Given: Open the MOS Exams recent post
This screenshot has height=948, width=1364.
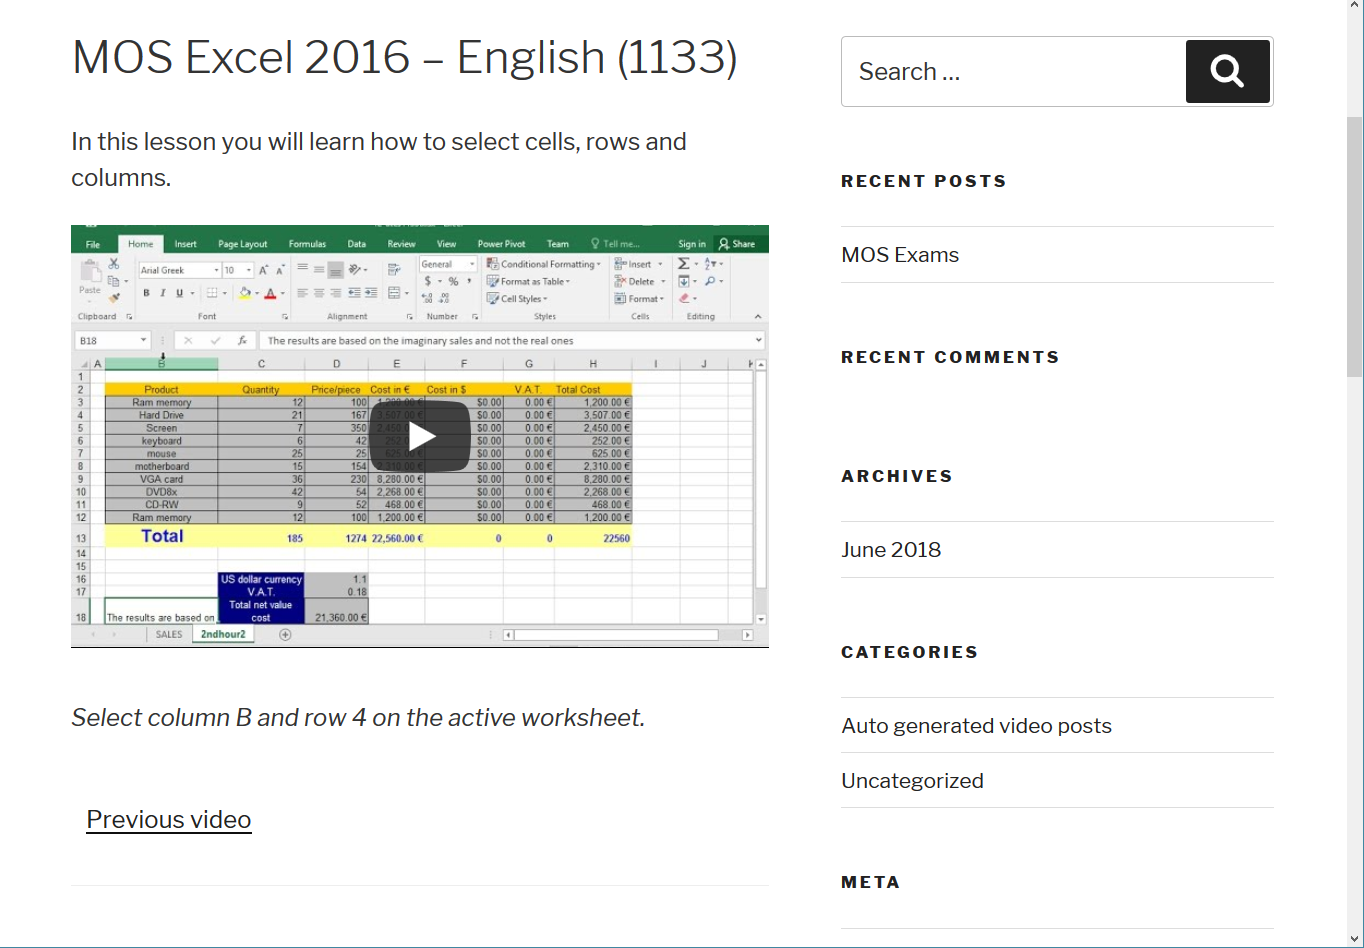Looking at the screenshot, I should 900,255.
